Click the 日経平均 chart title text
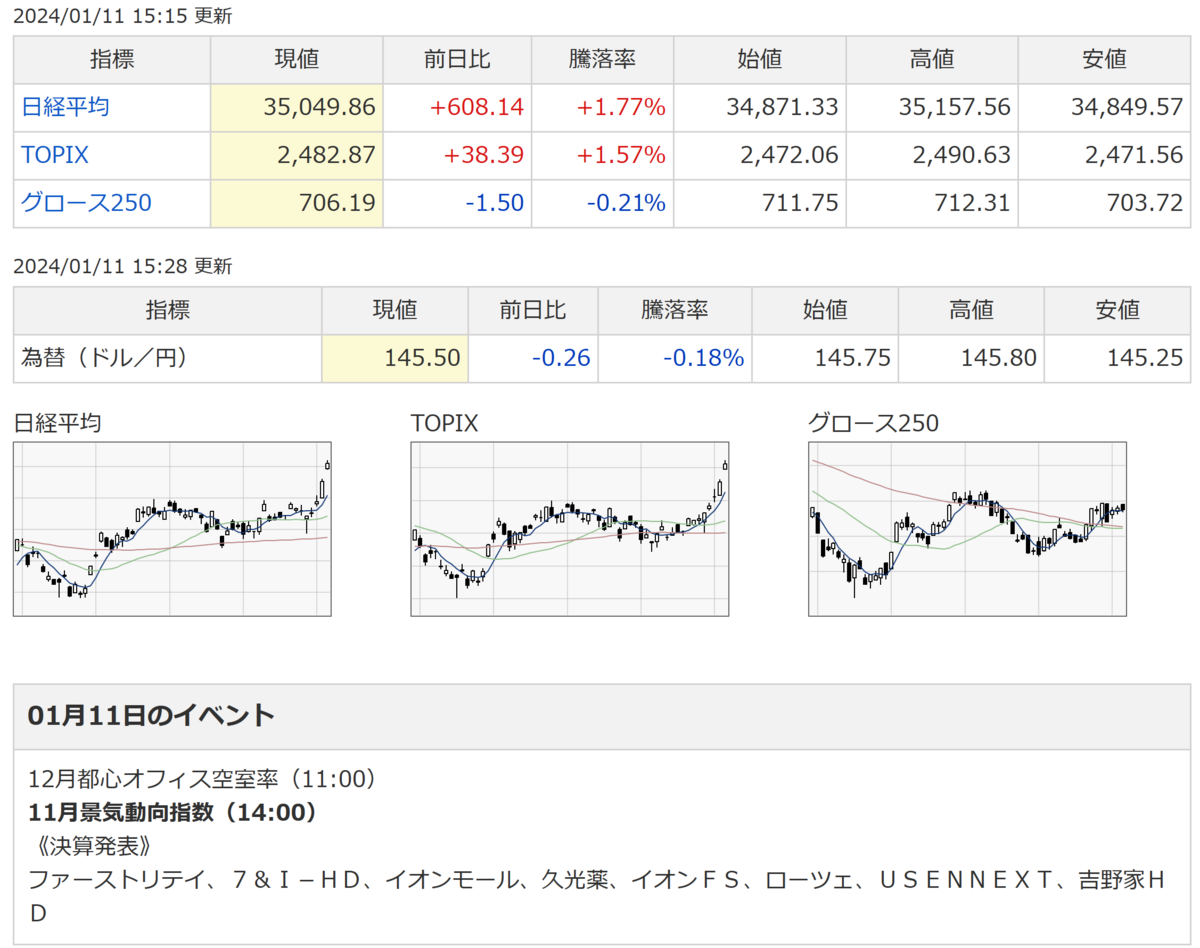 (x=57, y=423)
